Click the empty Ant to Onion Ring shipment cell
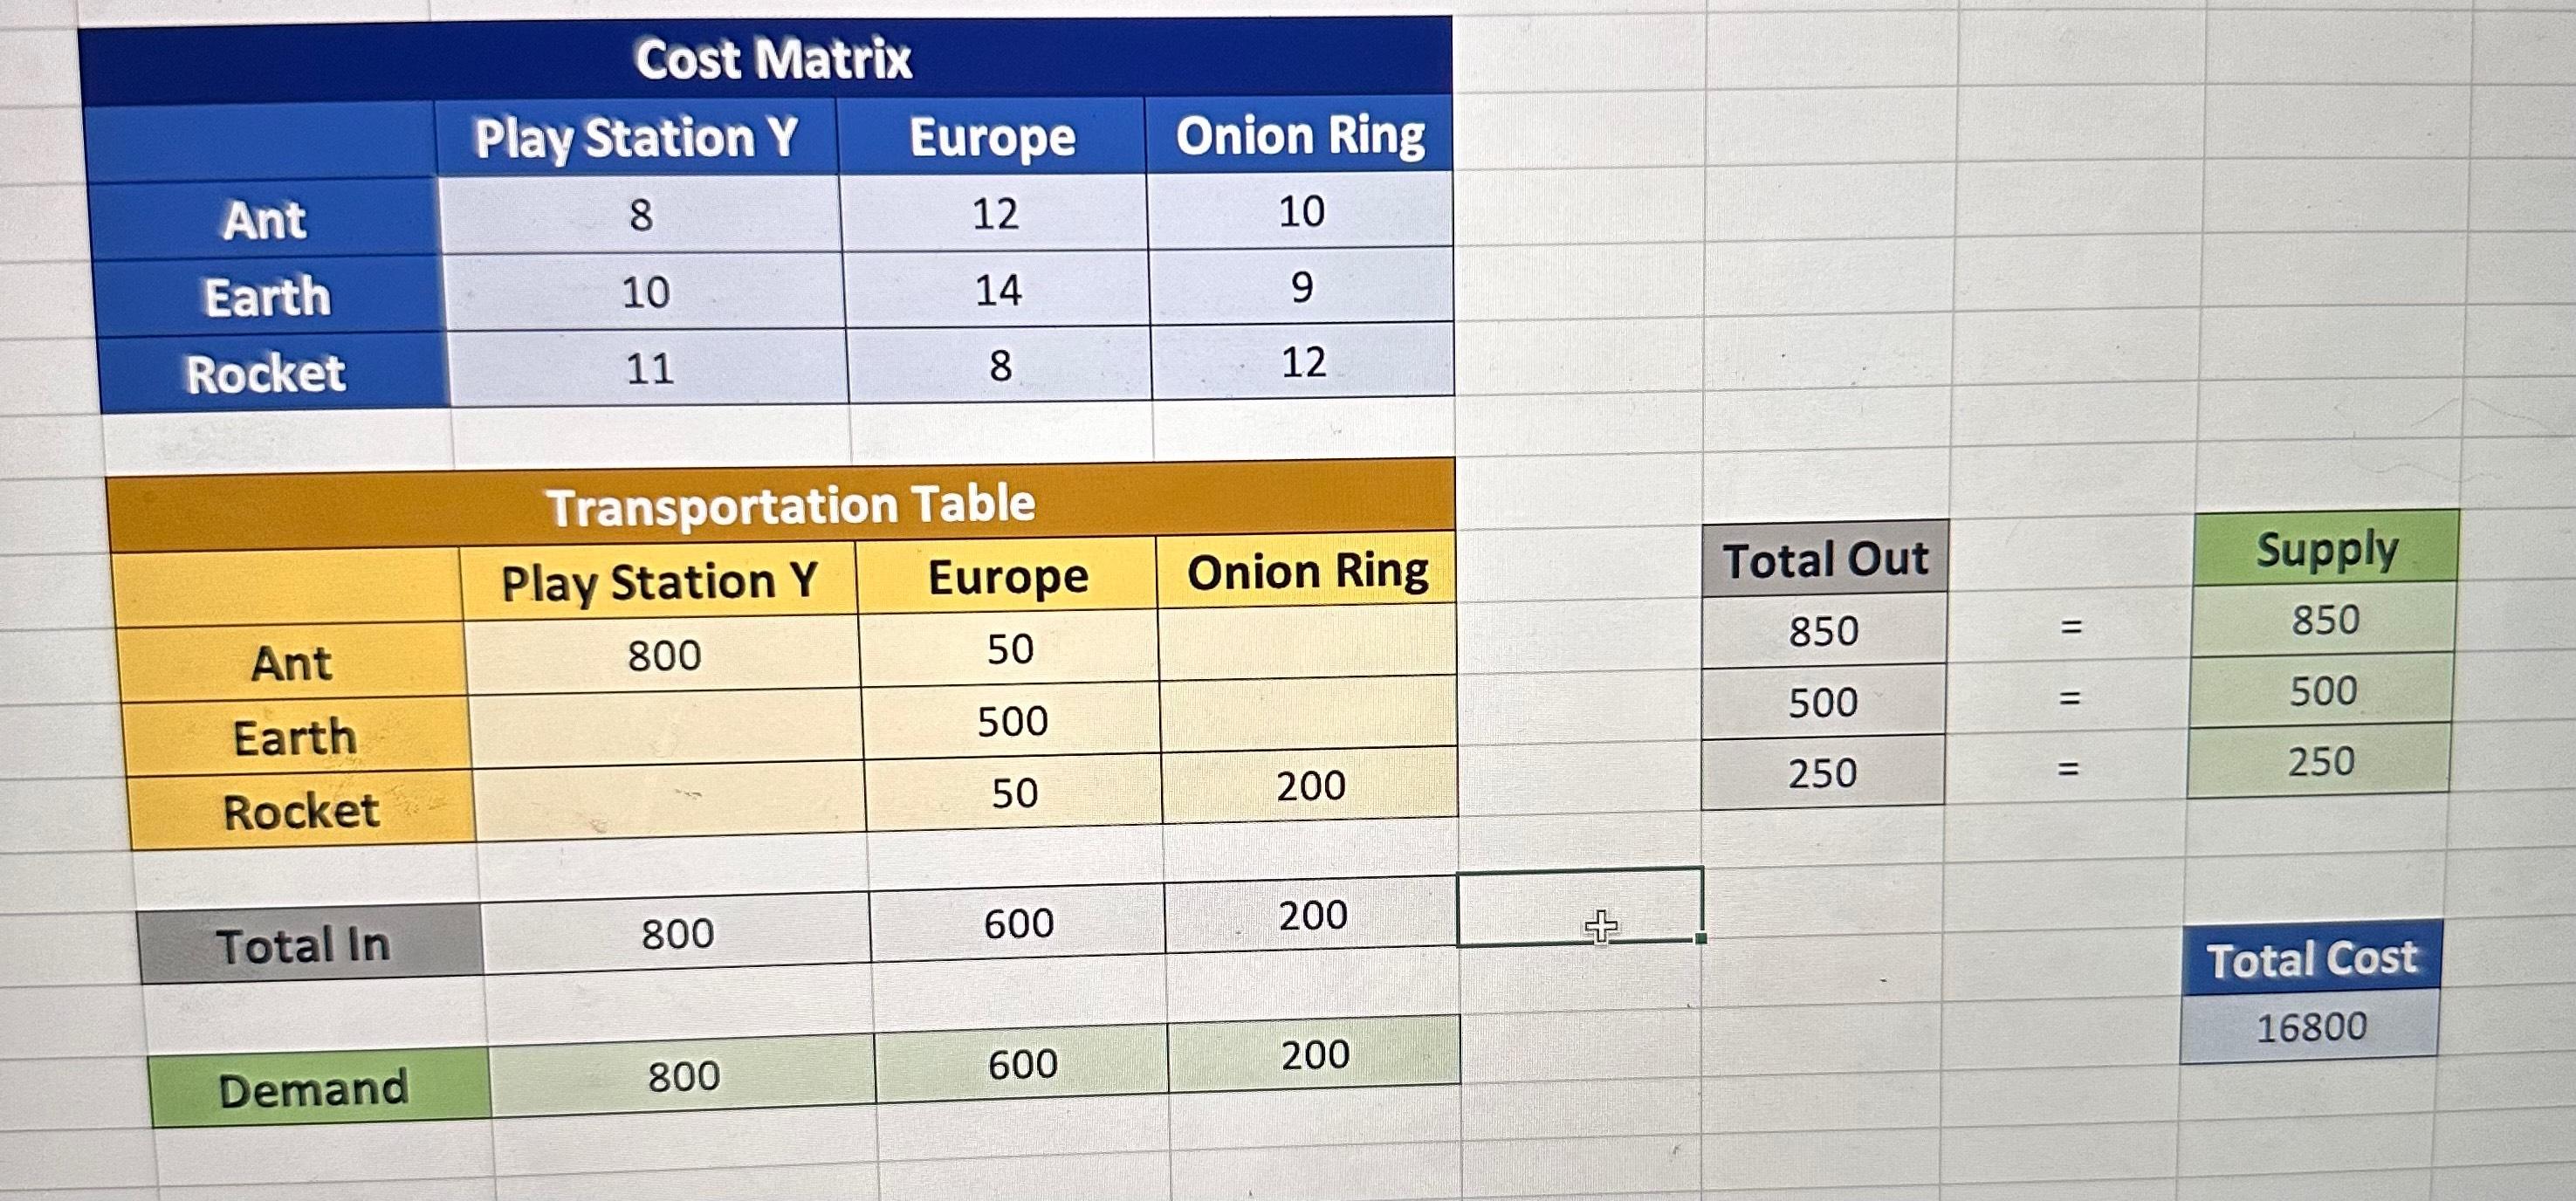The width and height of the screenshot is (2576, 1201). pyautogui.click(x=1307, y=642)
